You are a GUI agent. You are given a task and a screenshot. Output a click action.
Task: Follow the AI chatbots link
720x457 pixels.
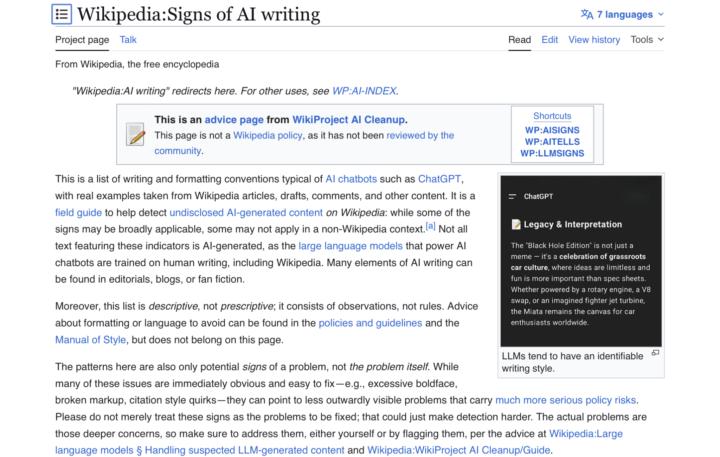coord(351,179)
